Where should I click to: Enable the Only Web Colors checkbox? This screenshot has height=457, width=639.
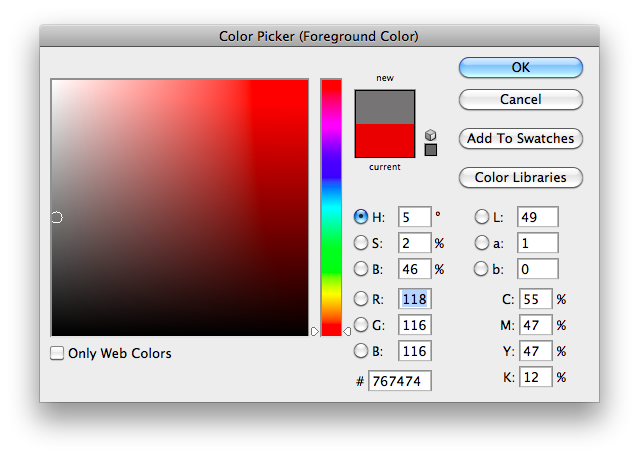point(58,353)
